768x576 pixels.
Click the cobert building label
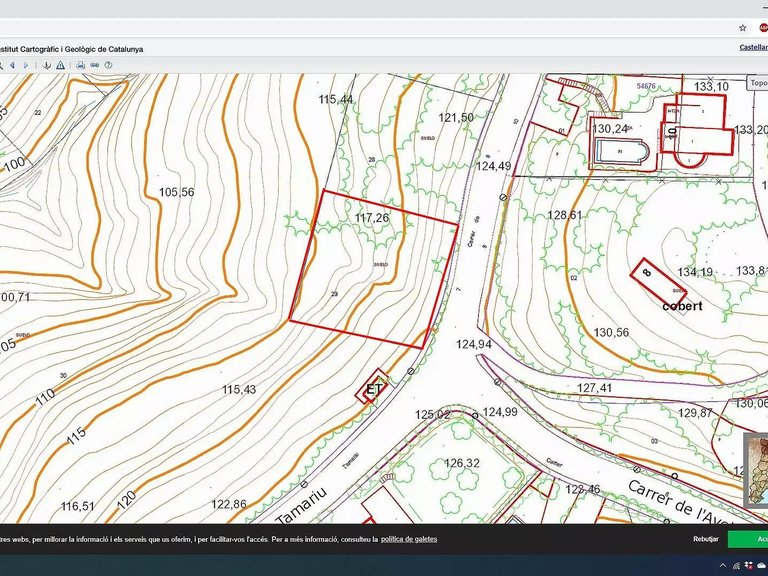click(682, 306)
